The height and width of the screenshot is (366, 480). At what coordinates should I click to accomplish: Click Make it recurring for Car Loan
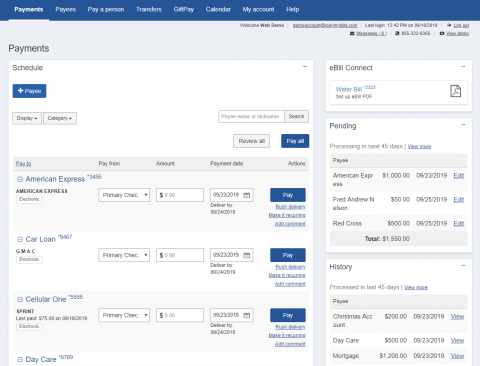287,275
